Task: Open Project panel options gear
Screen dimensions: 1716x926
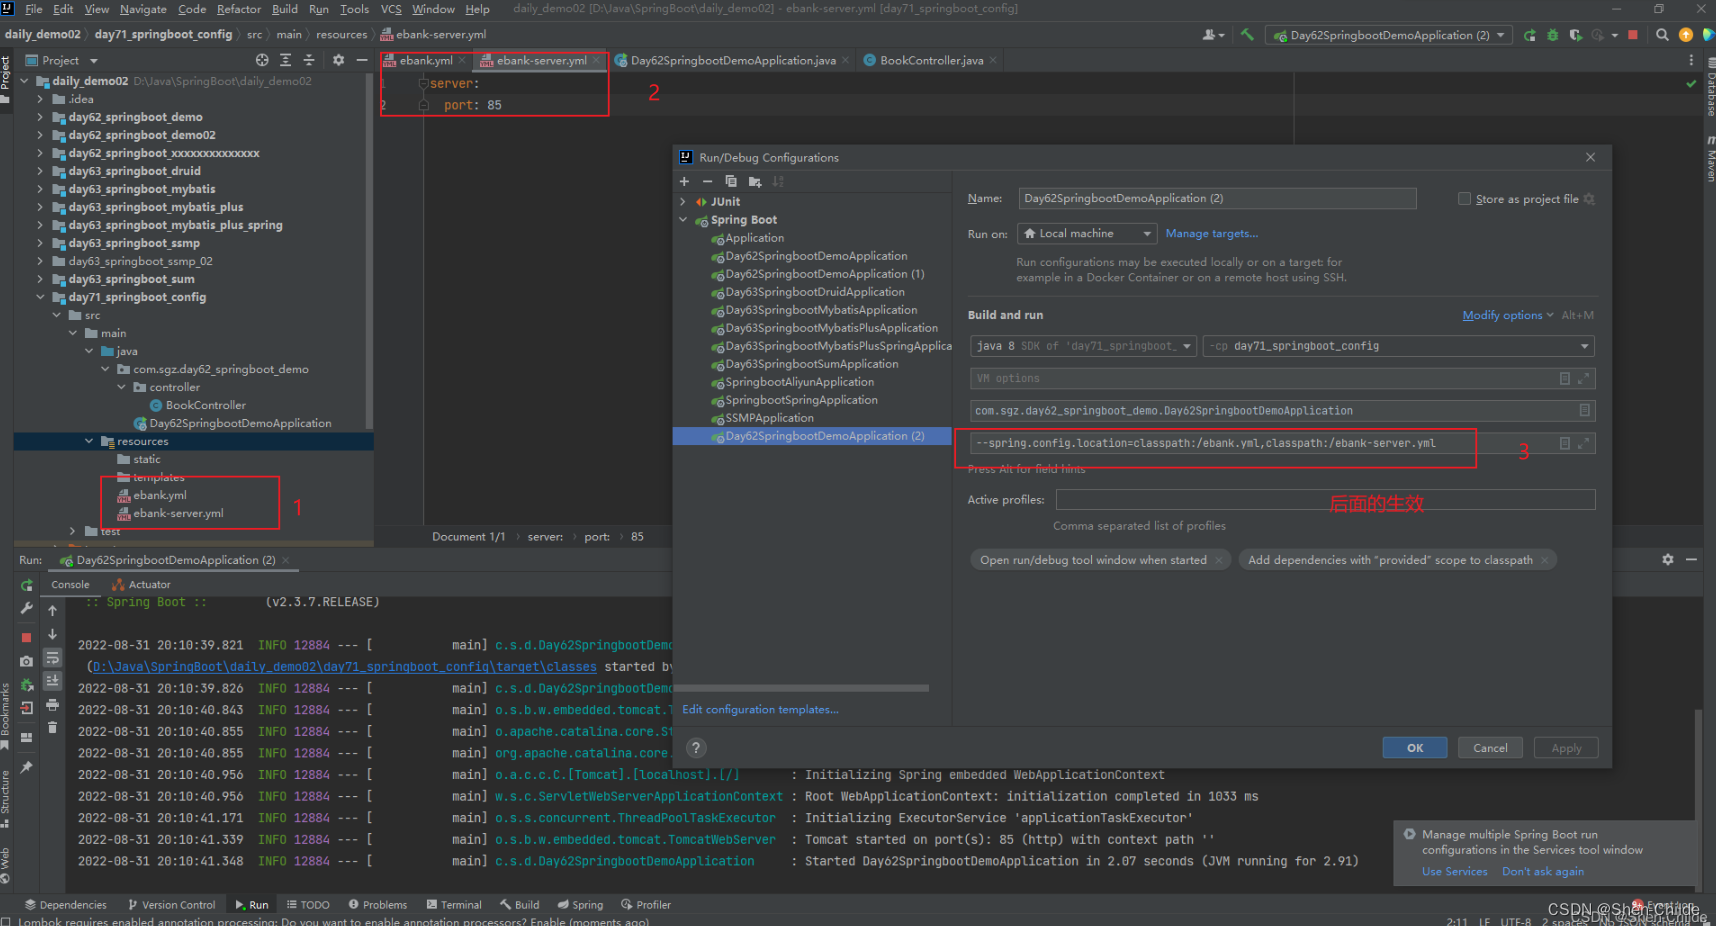Action: [339, 60]
